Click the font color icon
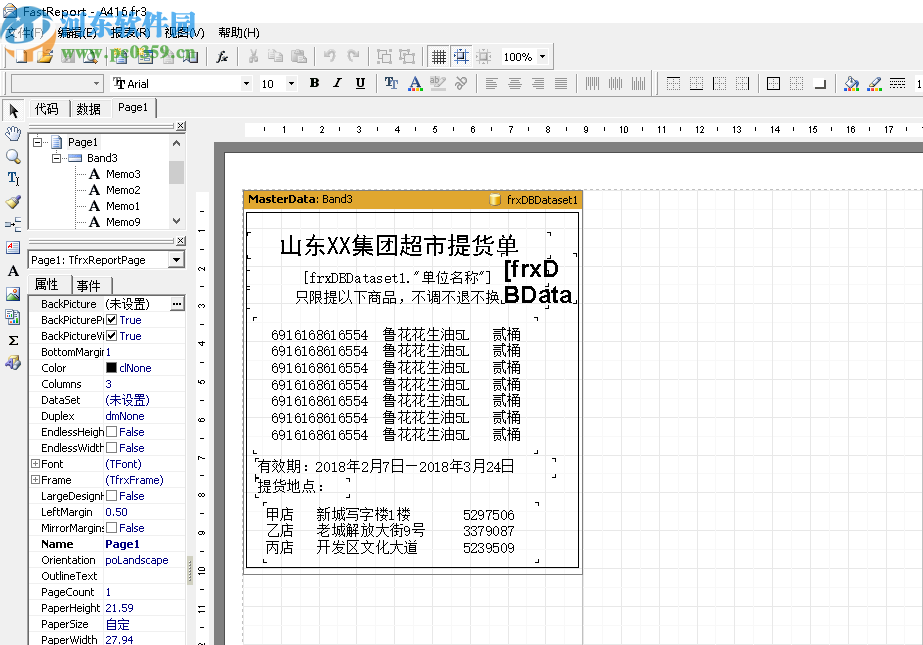 [x=414, y=84]
